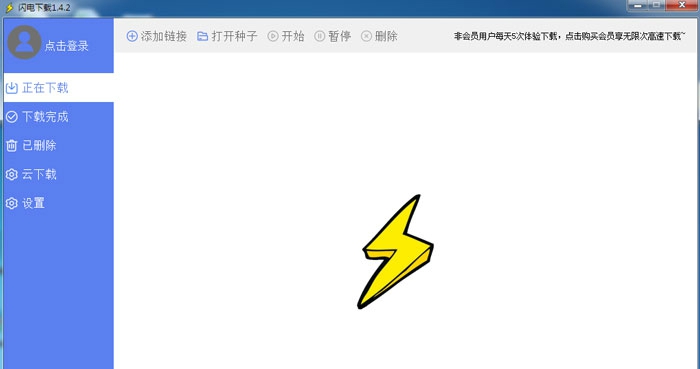Viewport: 700px width, 369px height.
Task: Click the 删除 circle-x icon
Action: tap(366, 36)
